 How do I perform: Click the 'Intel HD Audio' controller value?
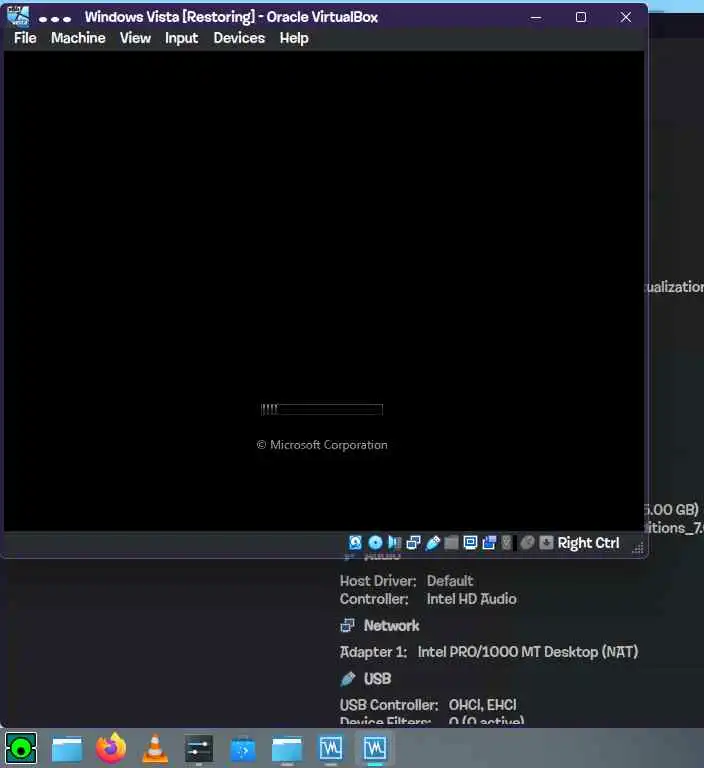tap(471, 599)
